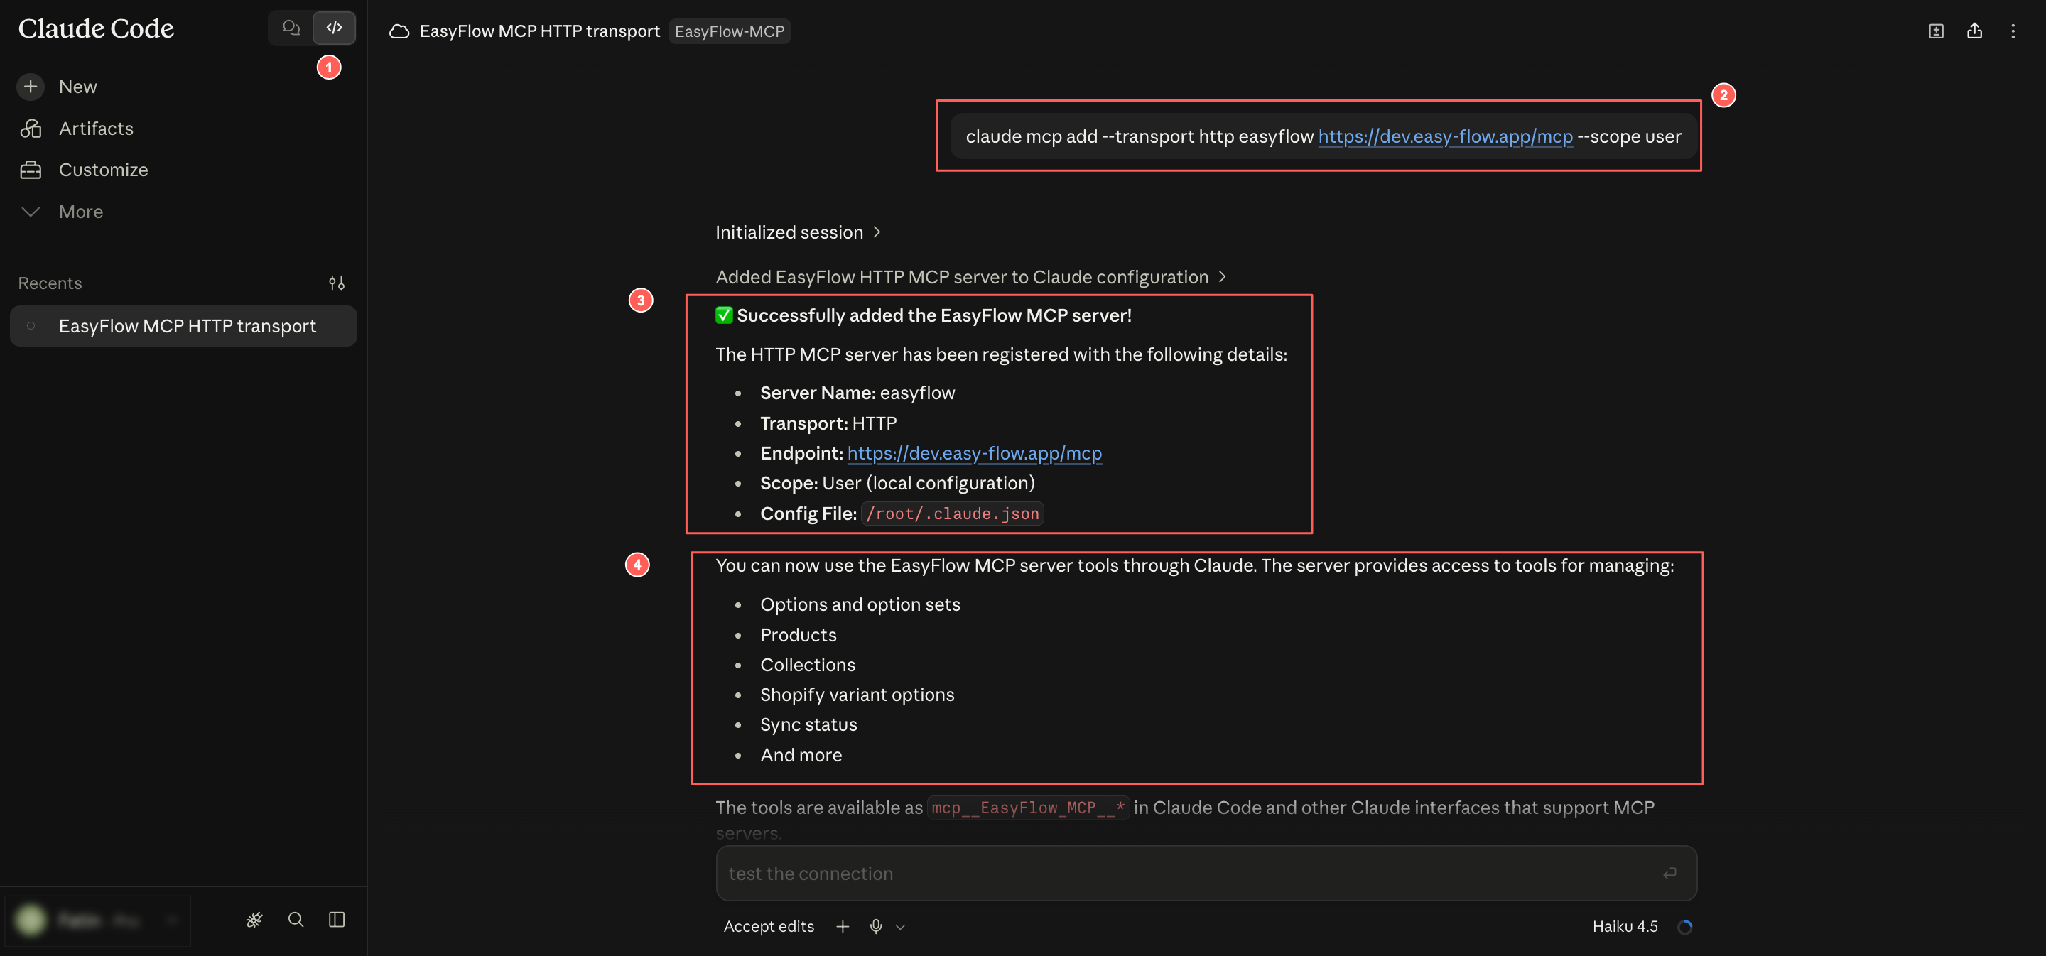
Task: Open the user account menu at bottom left
Action: coord(98,920)
